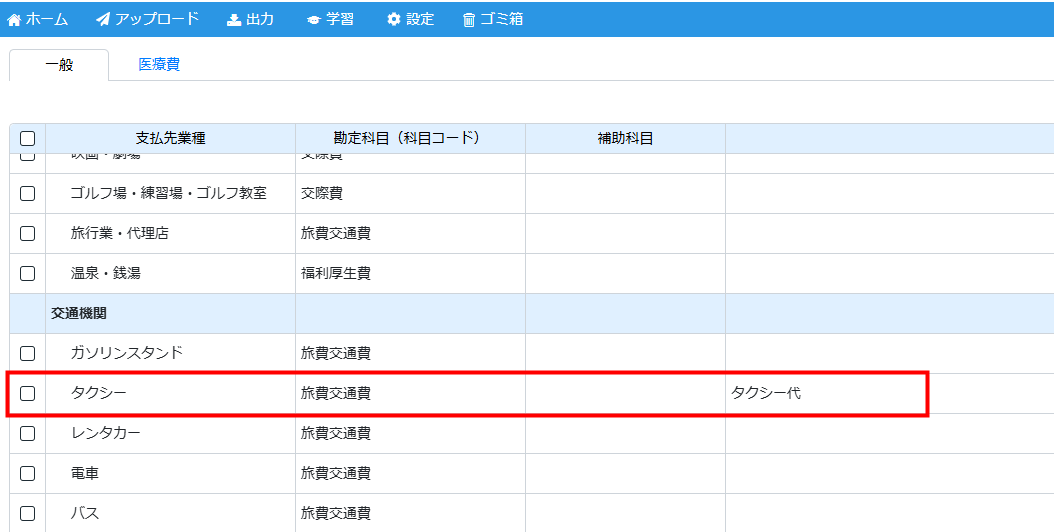
Task: Click the Upload paper plane icon
Action: point(103,20)
